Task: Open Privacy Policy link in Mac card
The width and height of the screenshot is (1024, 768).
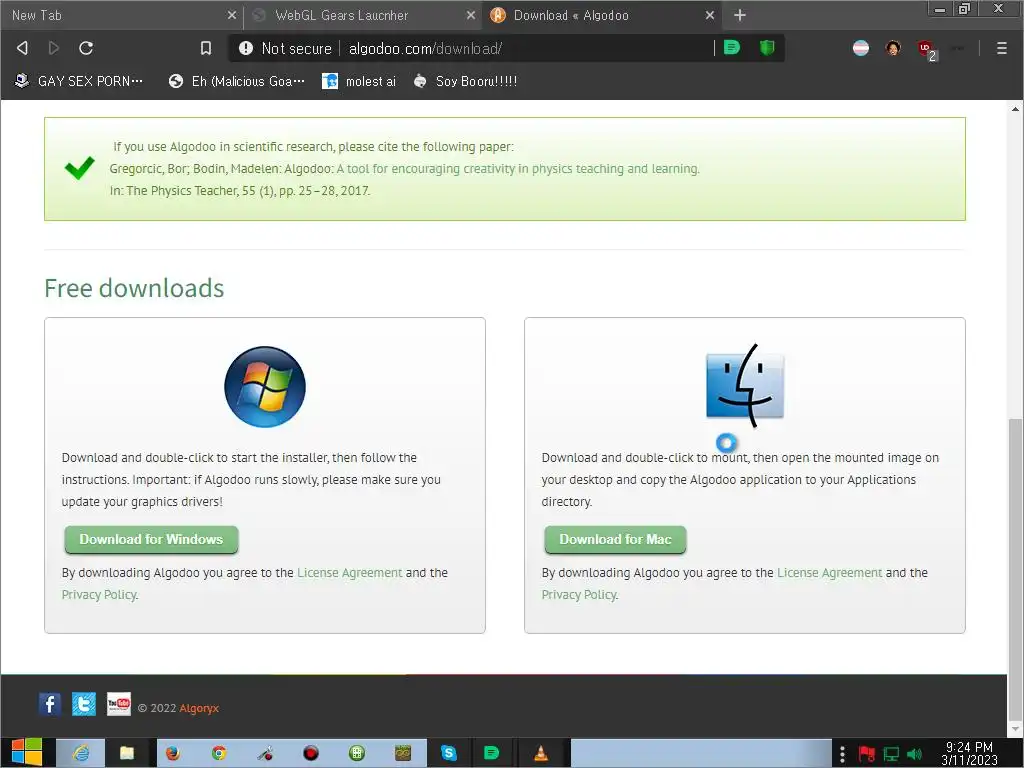Action: pyautogui.click(x=579, y=595)
